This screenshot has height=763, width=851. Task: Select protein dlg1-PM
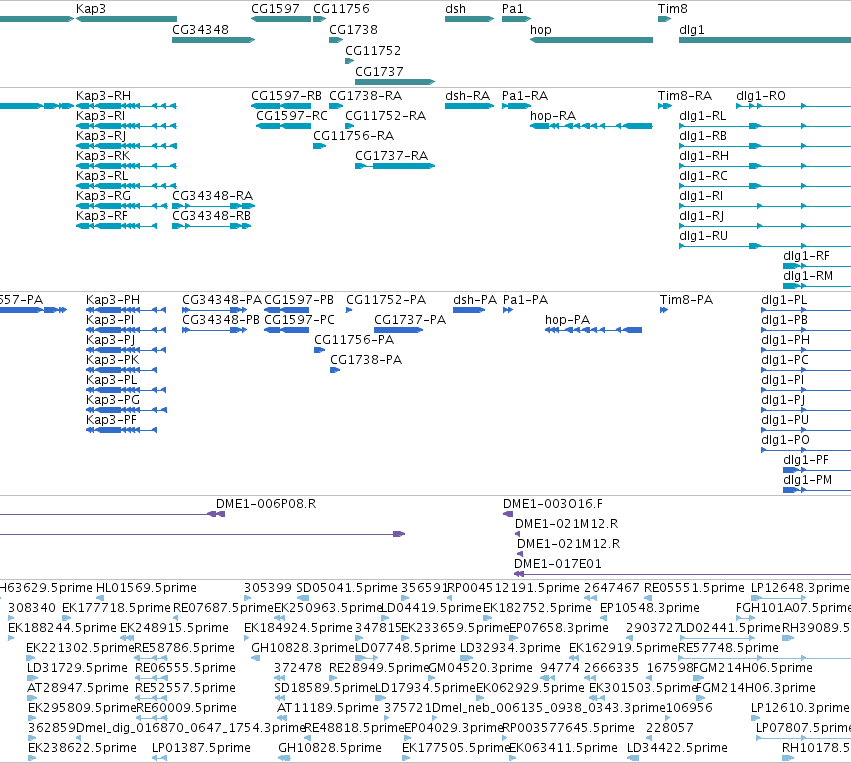(x=808, y=480)
